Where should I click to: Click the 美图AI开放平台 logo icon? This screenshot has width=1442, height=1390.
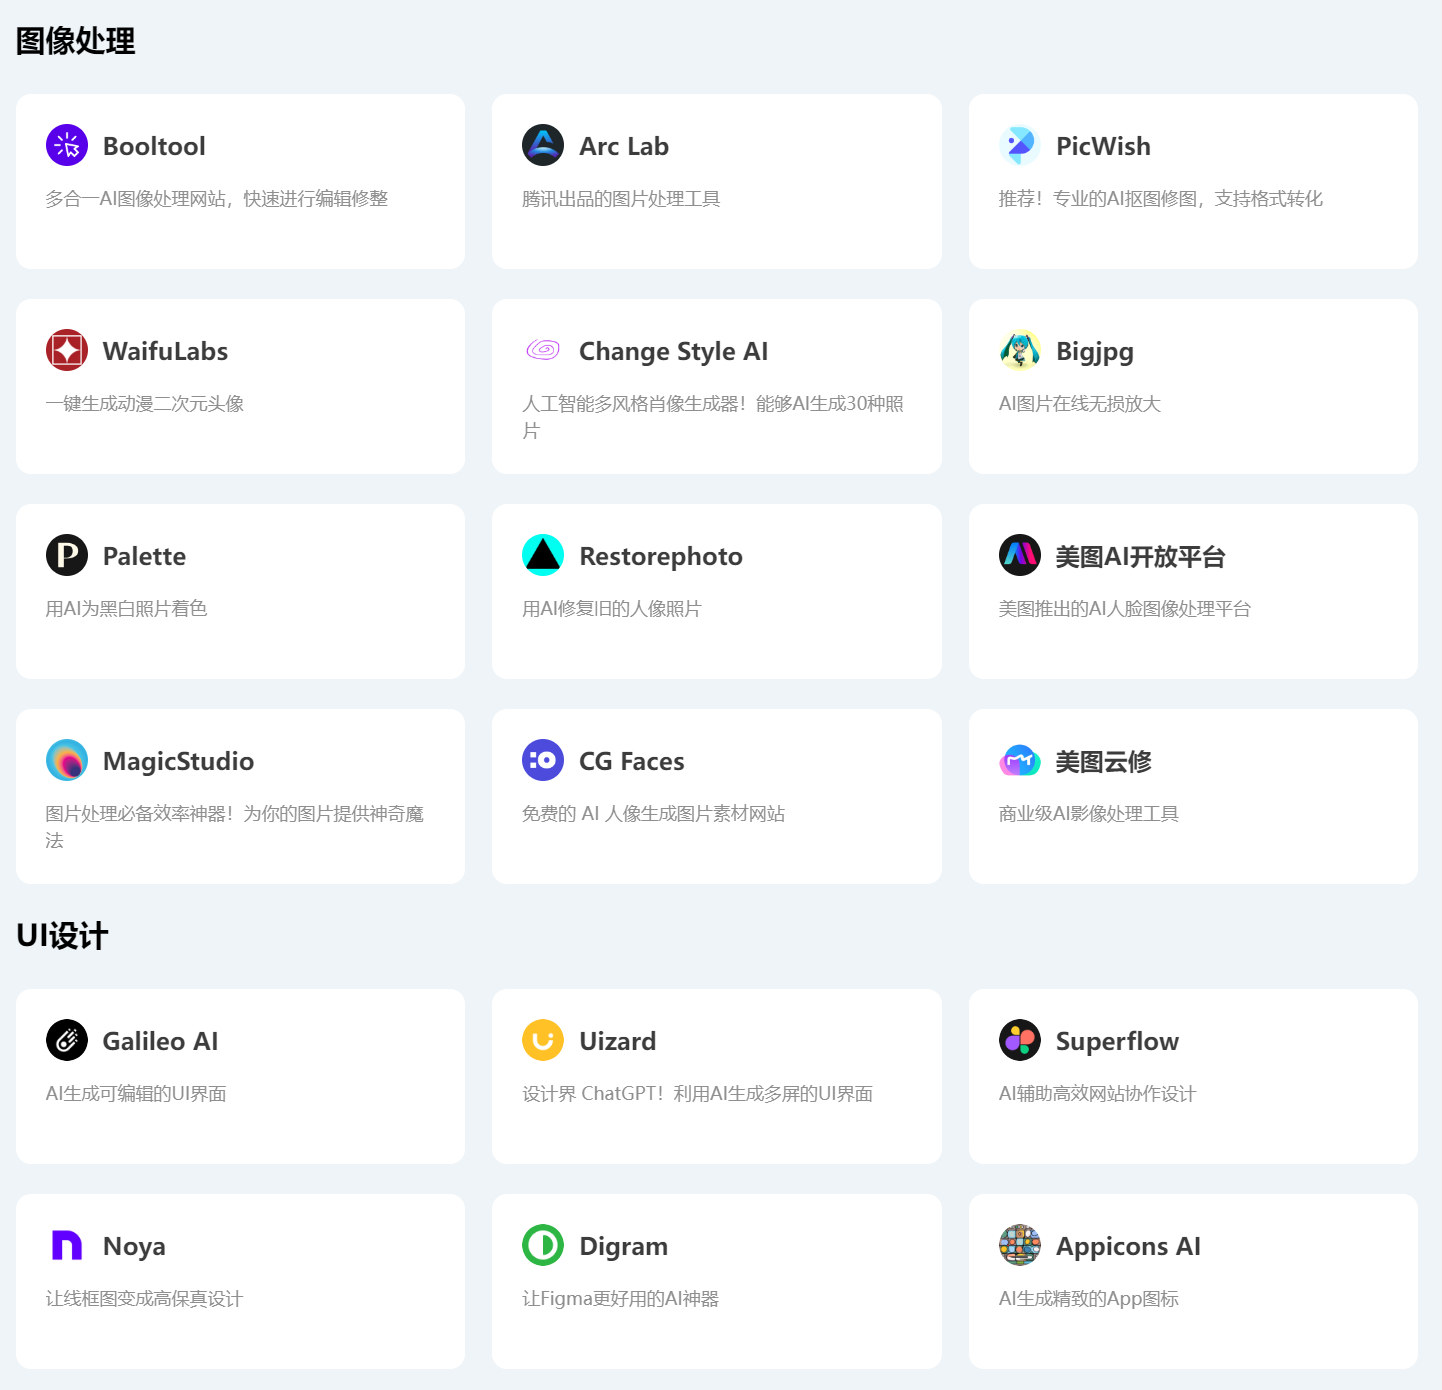(x=1020, y=556)
